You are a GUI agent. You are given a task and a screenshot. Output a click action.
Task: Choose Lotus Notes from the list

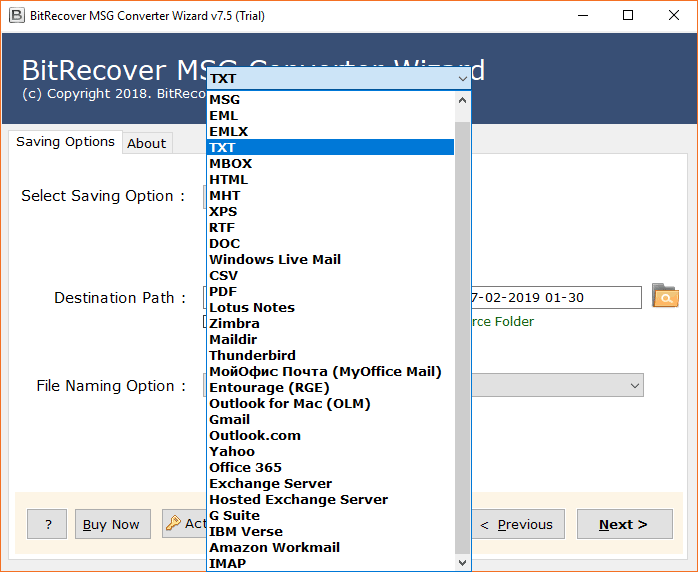pyautogui.click(x=330, y=308)
